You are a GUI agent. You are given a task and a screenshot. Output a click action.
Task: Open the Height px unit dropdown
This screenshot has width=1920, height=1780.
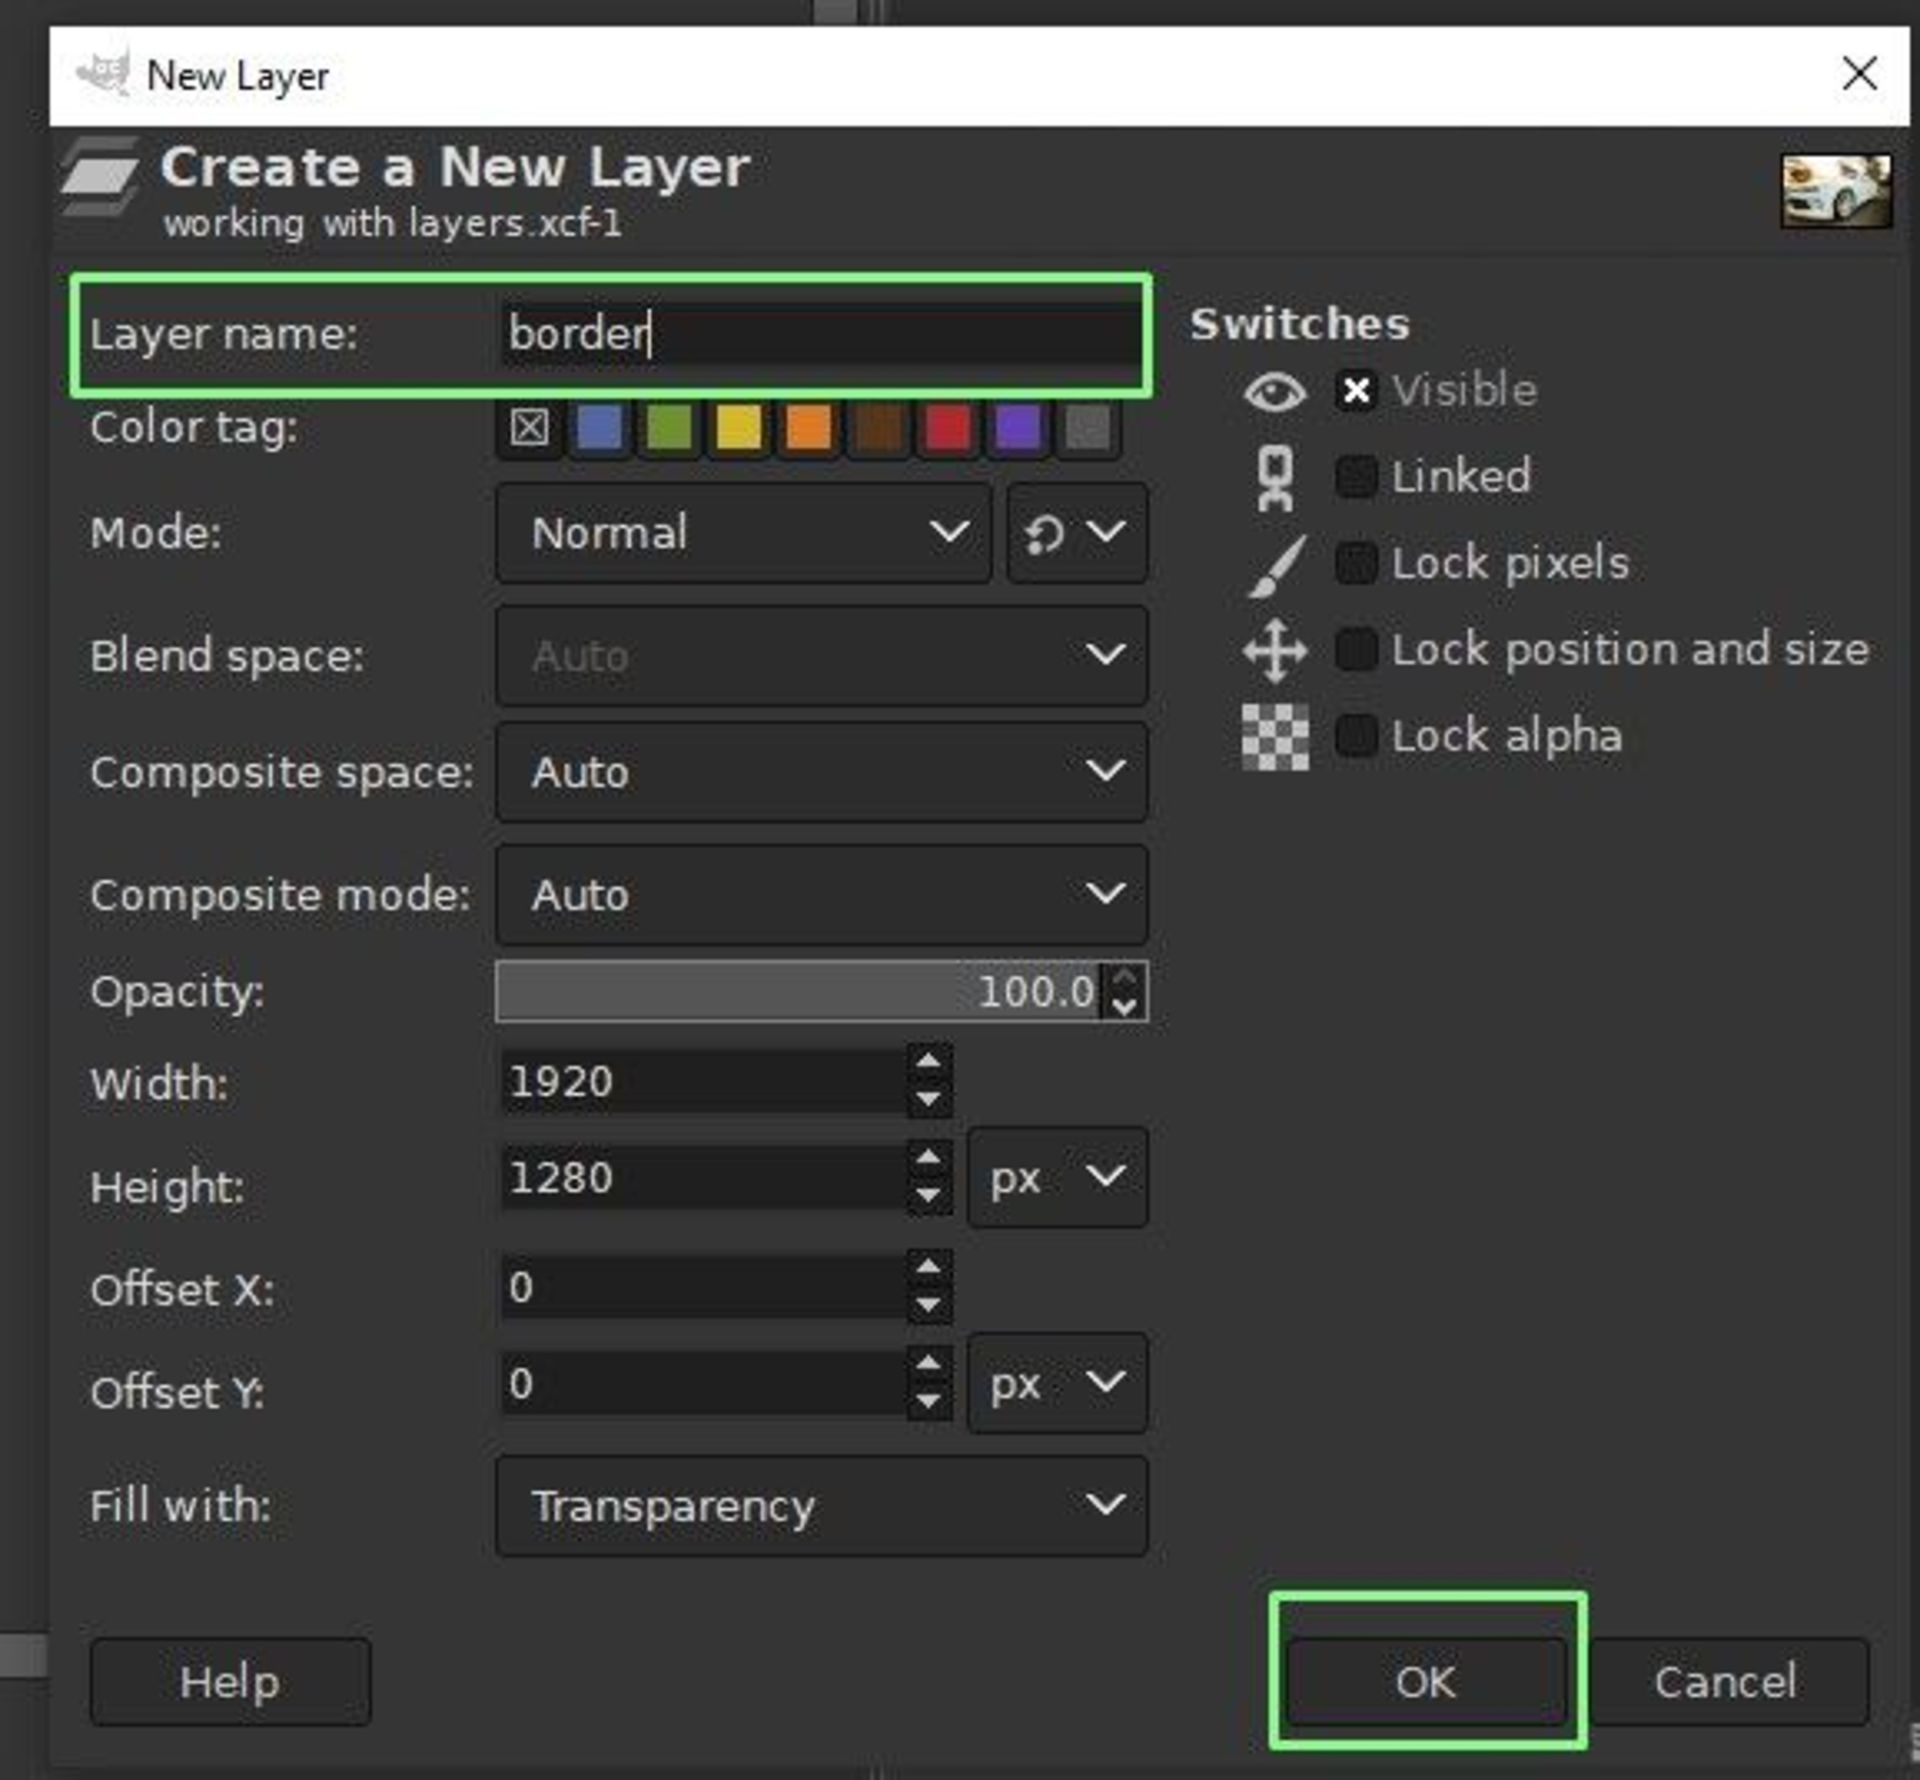[1057, 1178]
